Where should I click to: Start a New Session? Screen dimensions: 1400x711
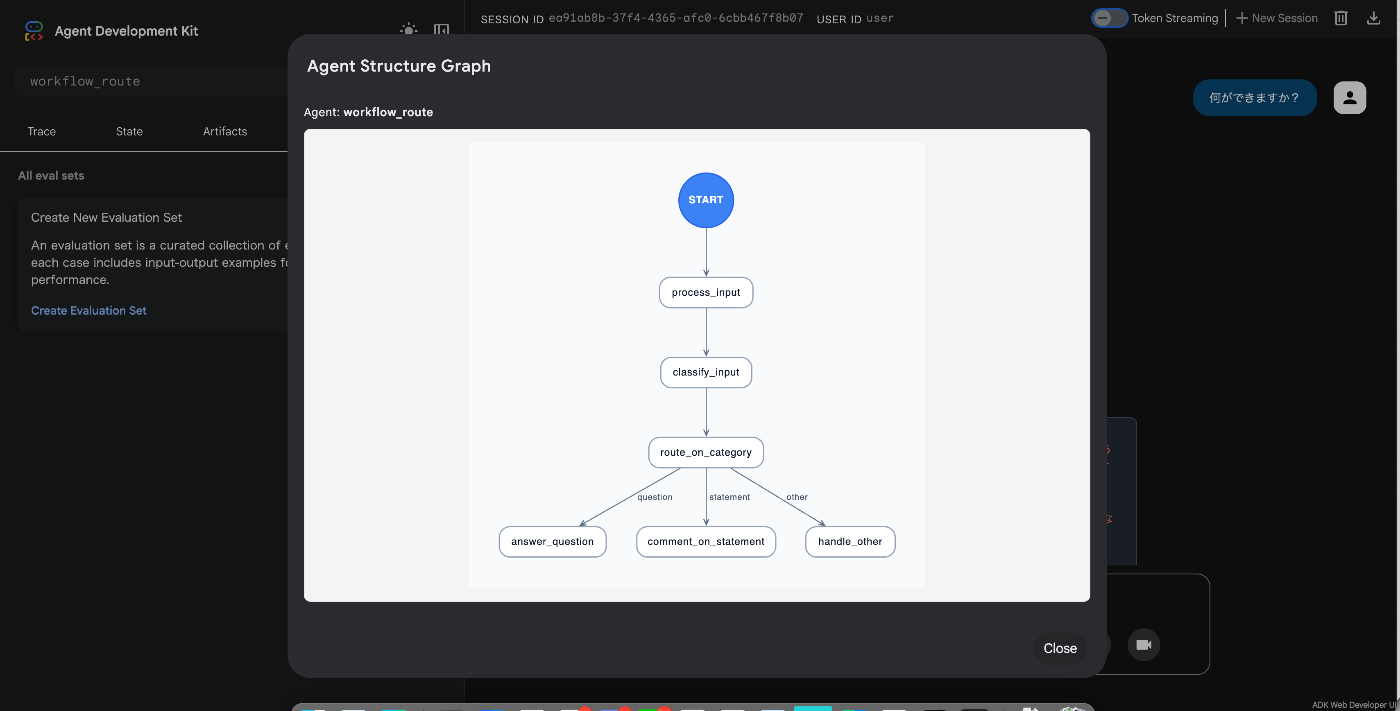(1277, 18)
